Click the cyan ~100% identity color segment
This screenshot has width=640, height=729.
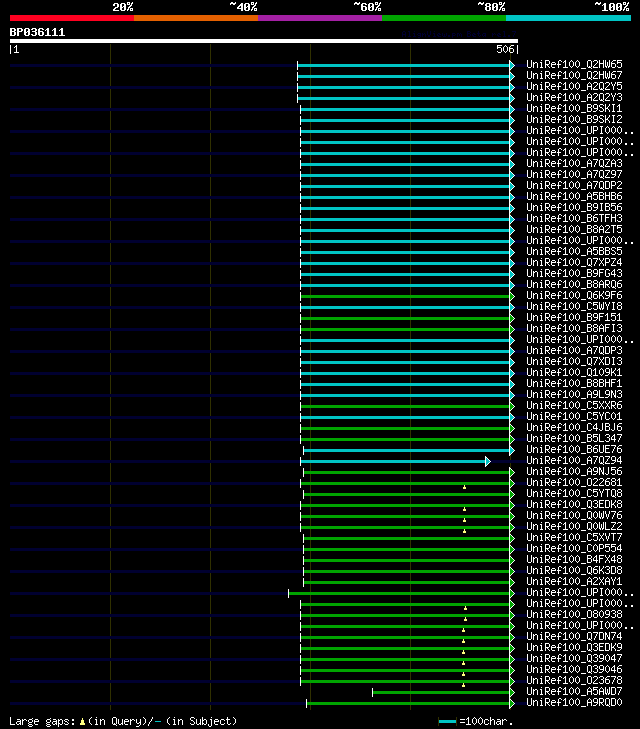[568, 18]
